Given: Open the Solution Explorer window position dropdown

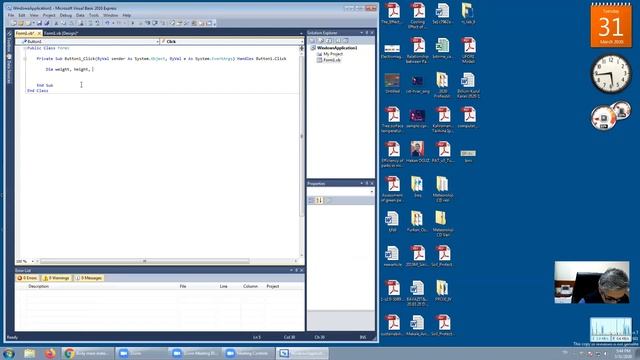Looking at the screenshot, I should click(361, 33).
